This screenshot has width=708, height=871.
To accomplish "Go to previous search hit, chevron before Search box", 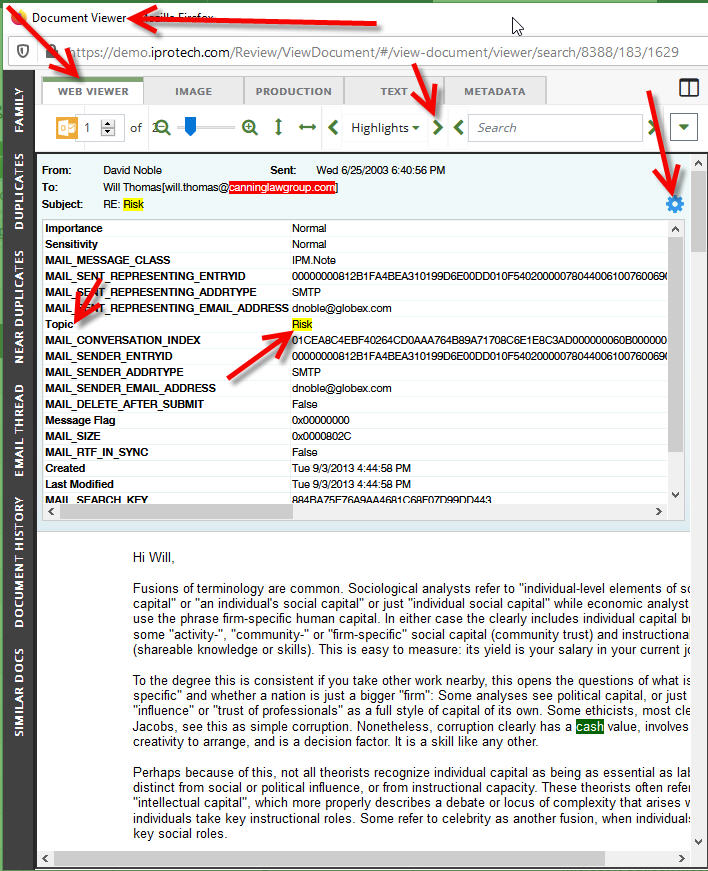I will (x=458, y=128).
